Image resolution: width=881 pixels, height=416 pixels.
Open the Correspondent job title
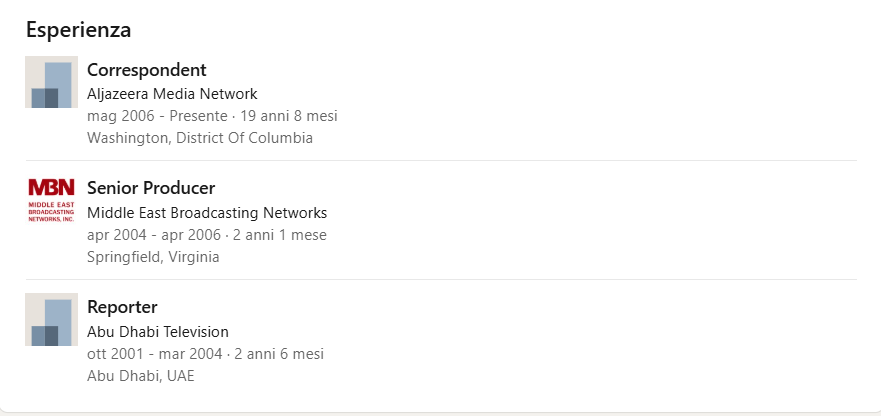pyautogui.click(x=146, y=70)
